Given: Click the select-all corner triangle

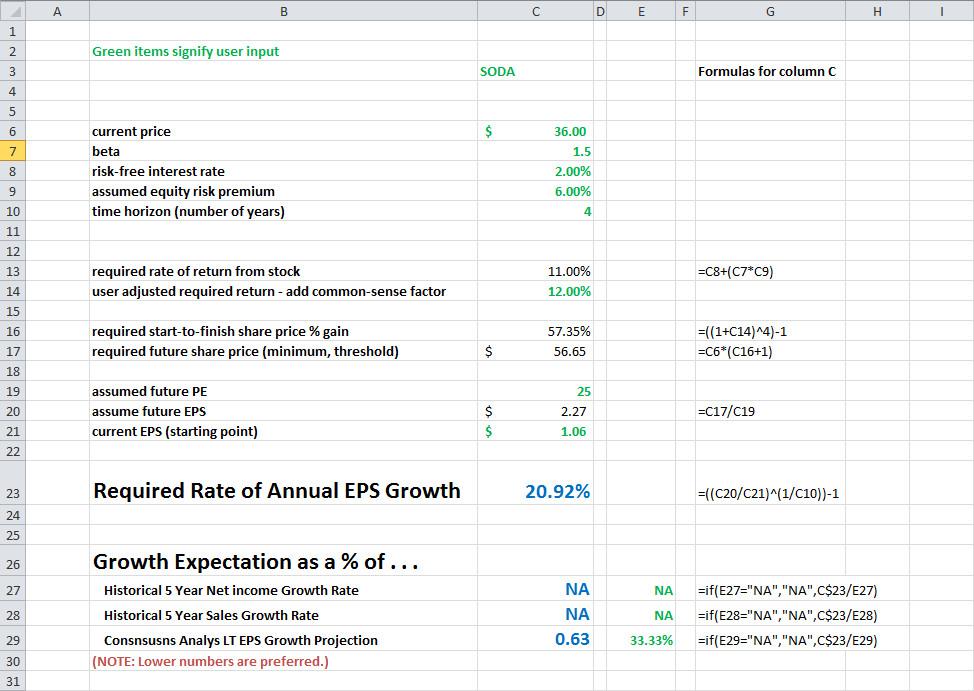Looking at the screenshot, I should point(12,11).
